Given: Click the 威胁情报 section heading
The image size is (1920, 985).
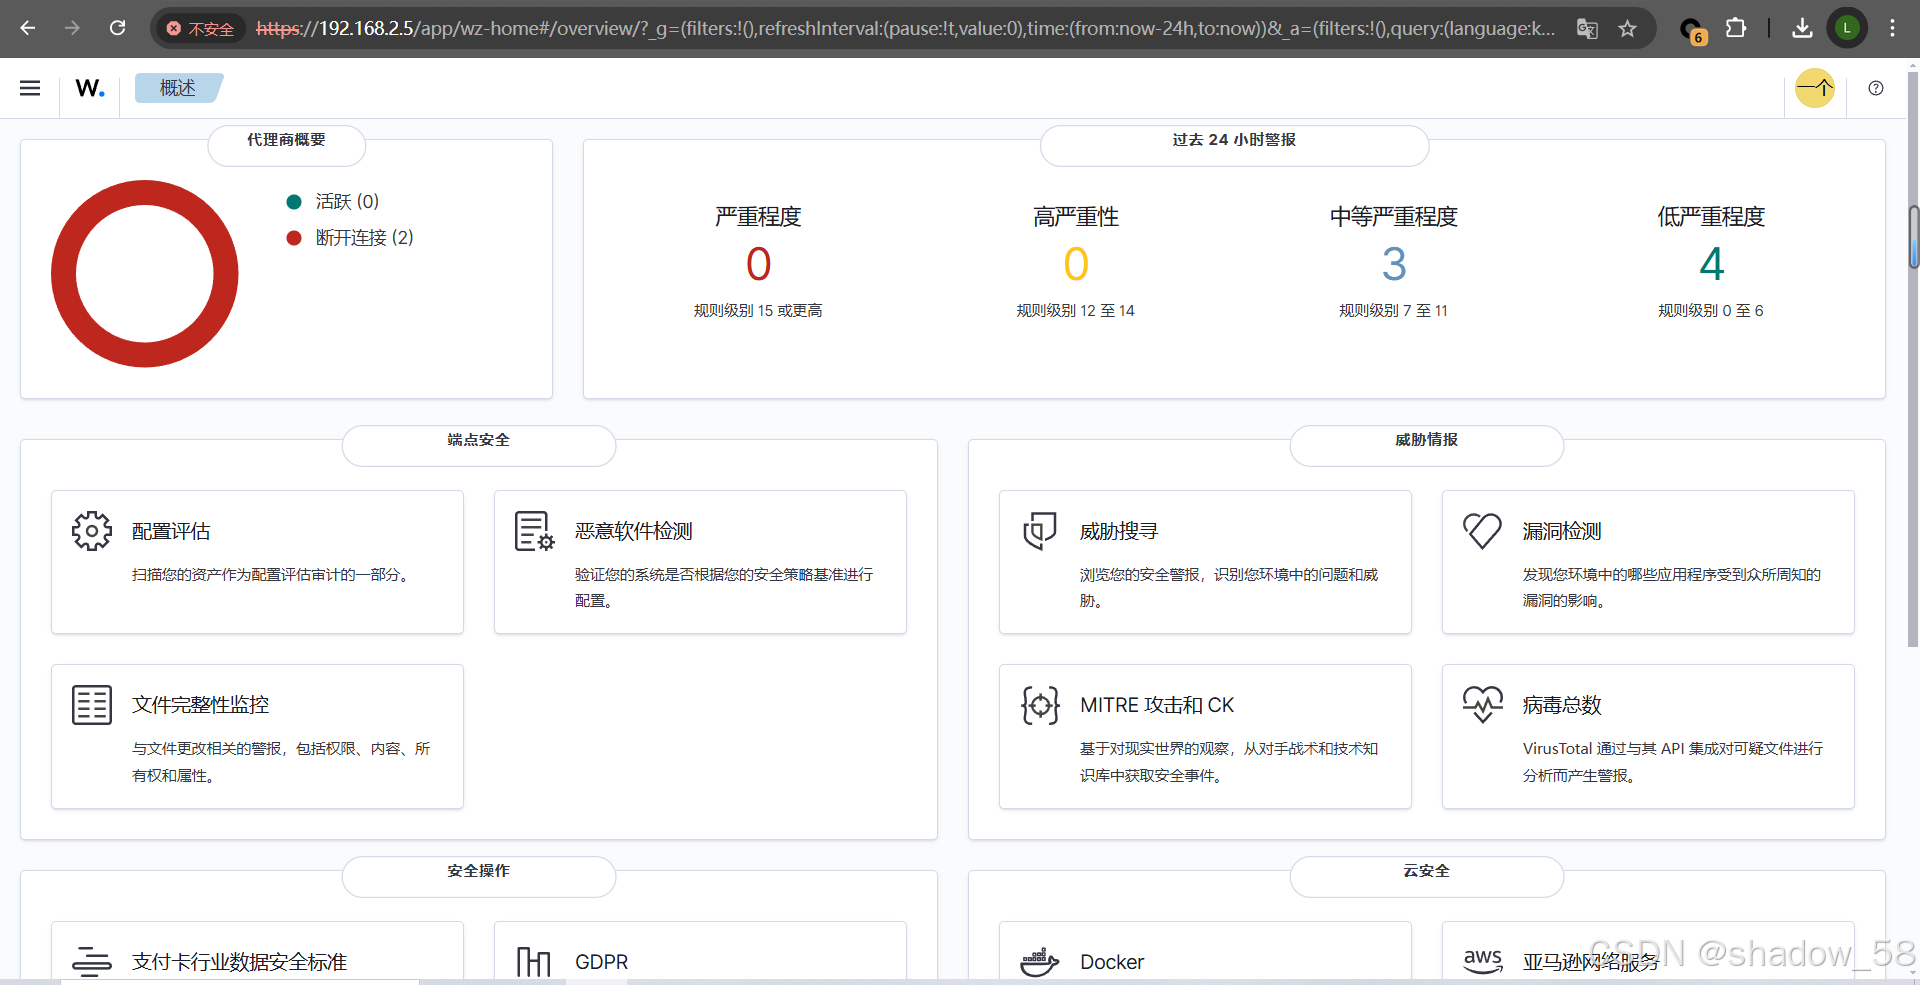Looking at the screenshot, I should [x=1427, y=440].
